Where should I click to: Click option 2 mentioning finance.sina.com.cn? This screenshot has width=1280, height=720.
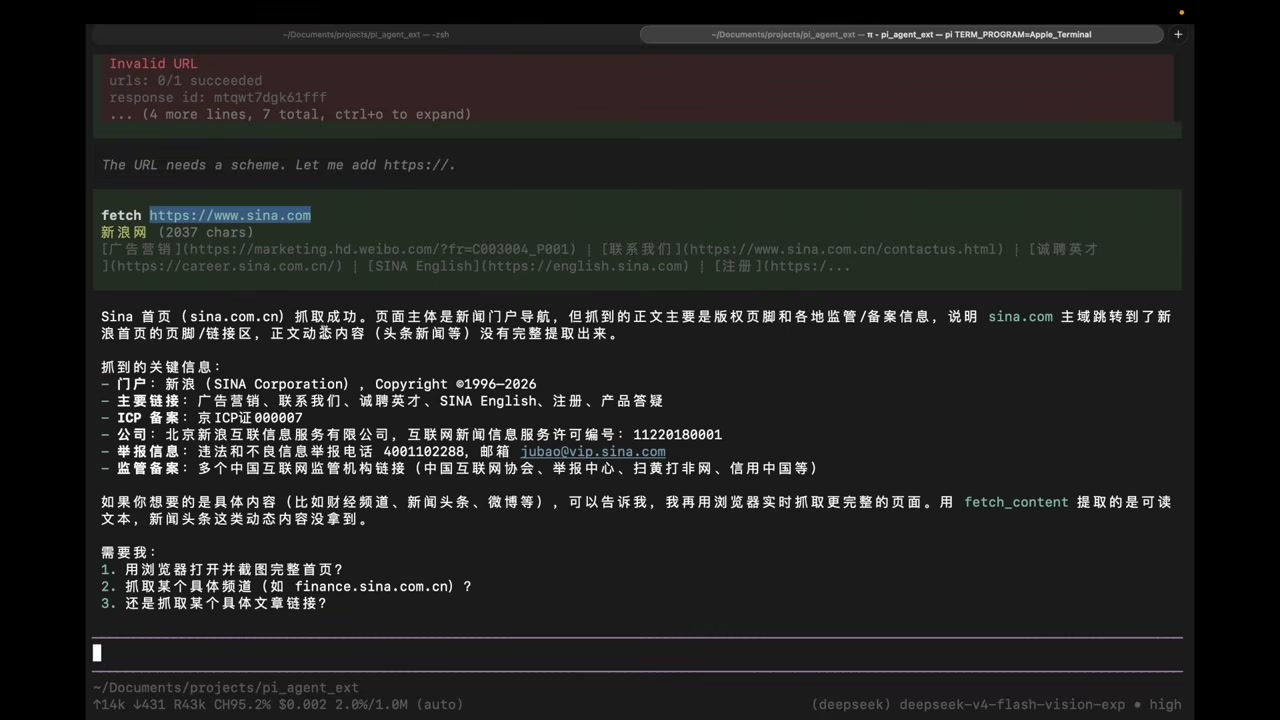point(286,586)
